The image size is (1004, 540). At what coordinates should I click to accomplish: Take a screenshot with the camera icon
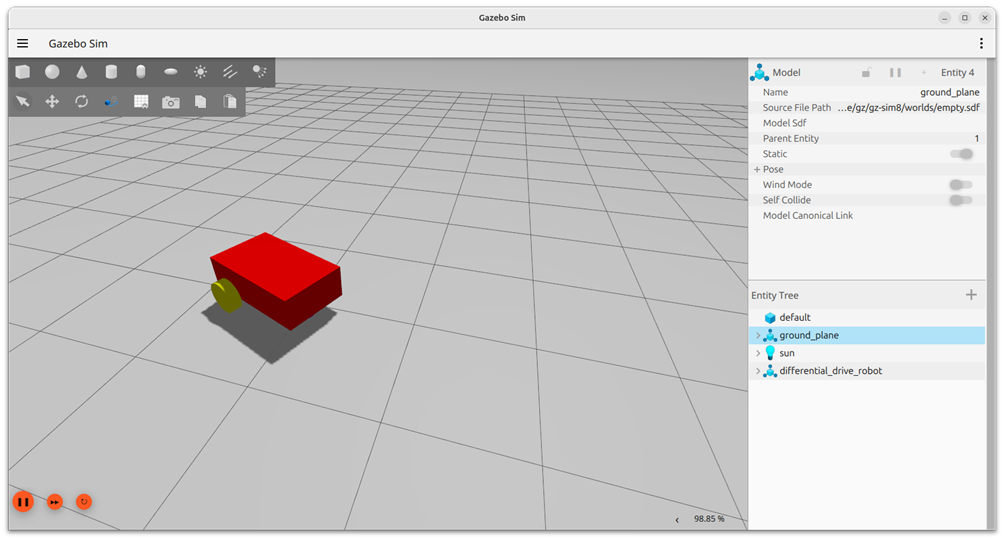pyautogui.click(x=171, y=102)
